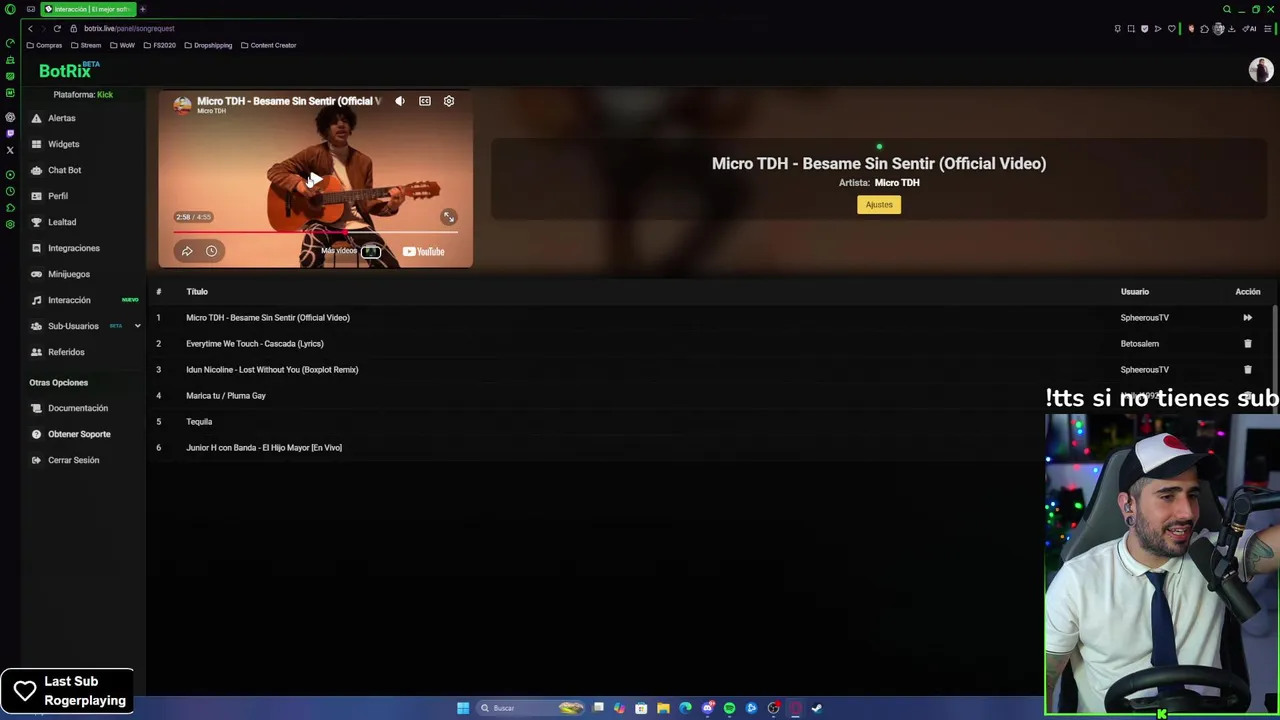Open the browser downloads icon

1231,29
